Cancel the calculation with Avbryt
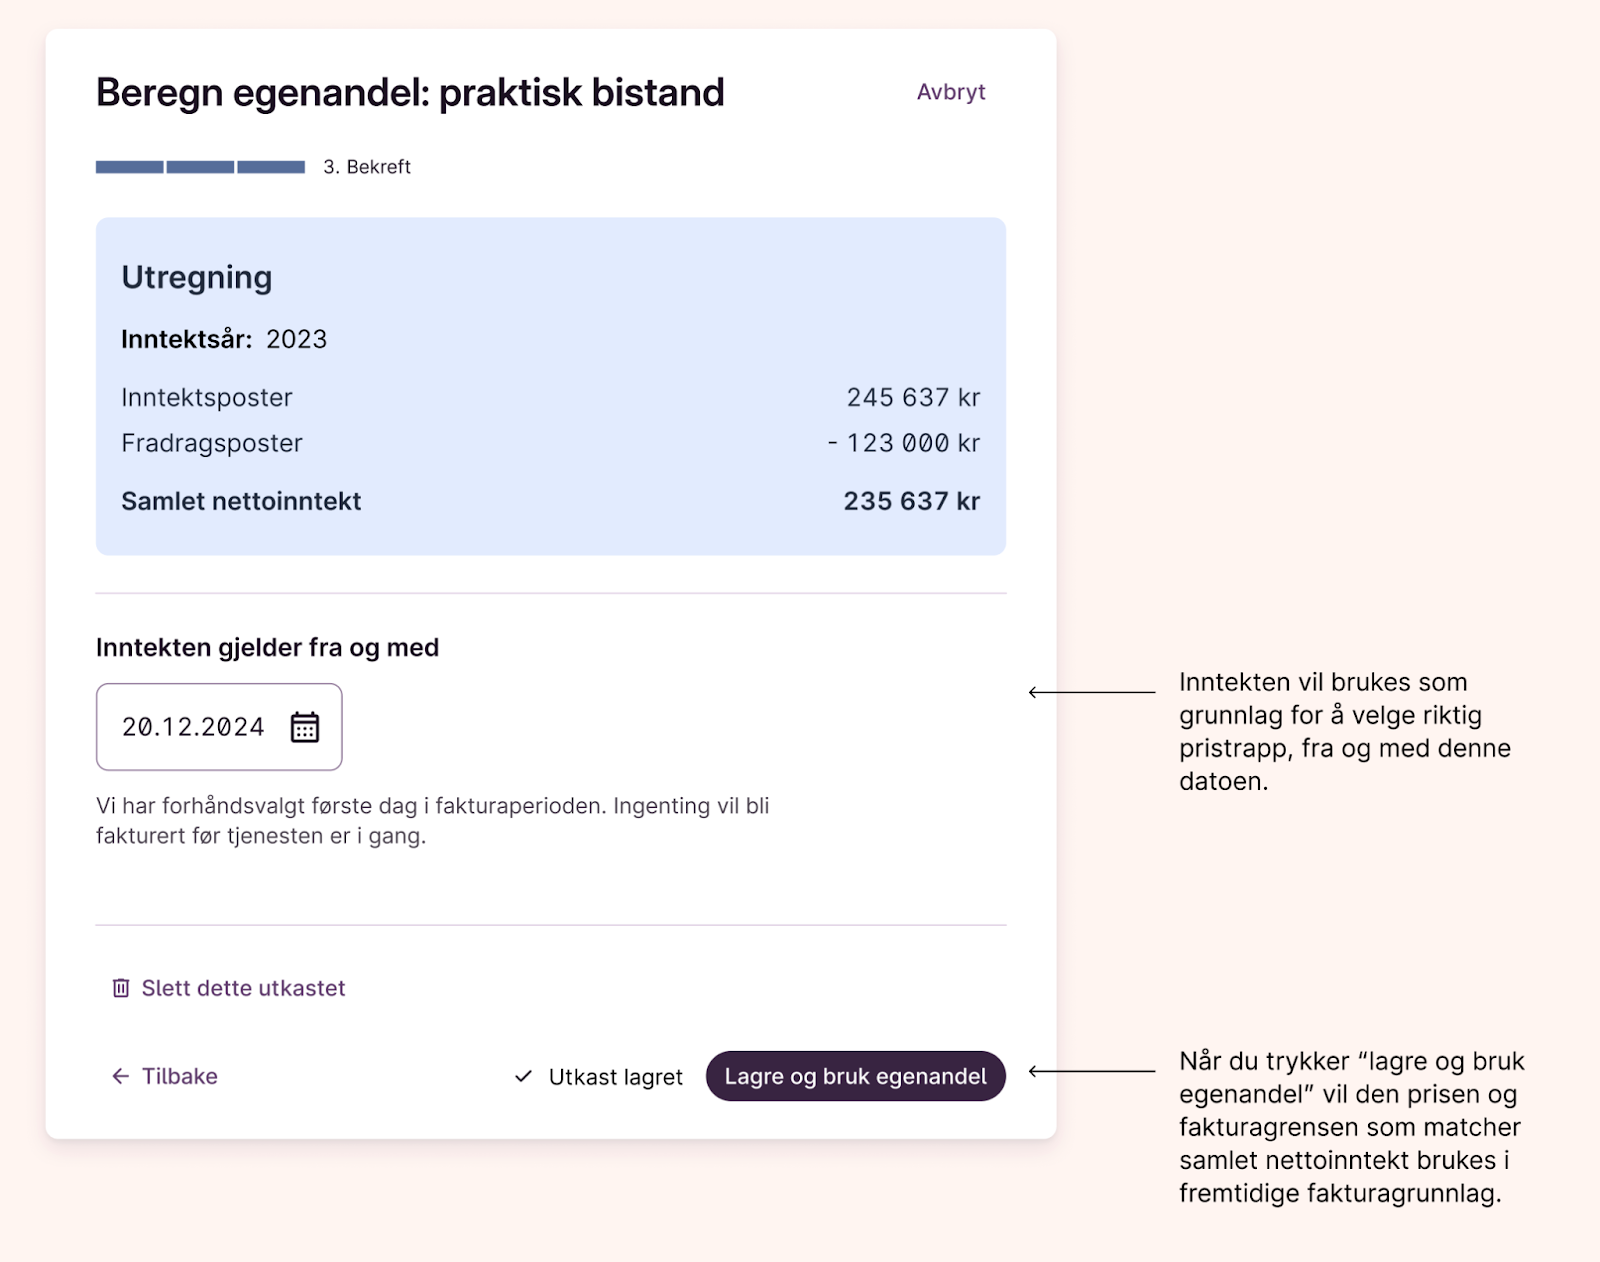Viewport: 1600px width, 1262px height. pyautogui.click(x=951, y=92)
